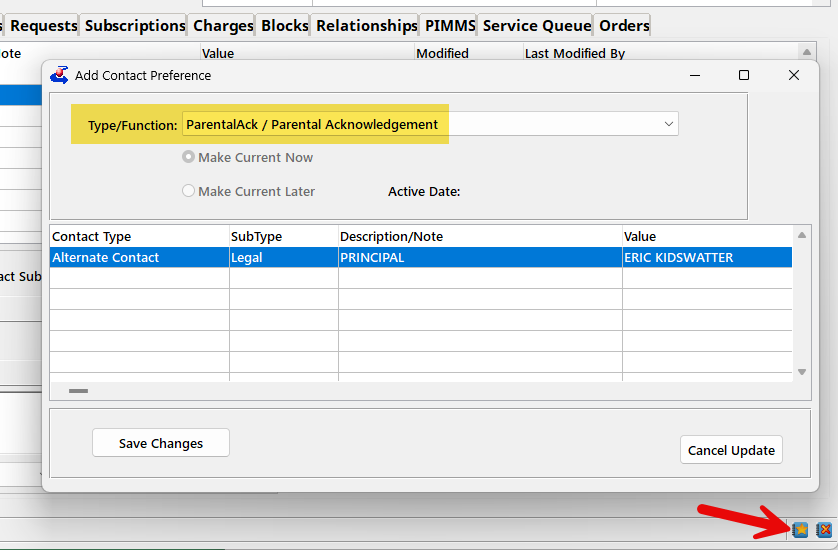The width and height of the screenshot is (838, 550).
Task: Maximize the Add Contact Preference dialog
Action: point(743,75)
